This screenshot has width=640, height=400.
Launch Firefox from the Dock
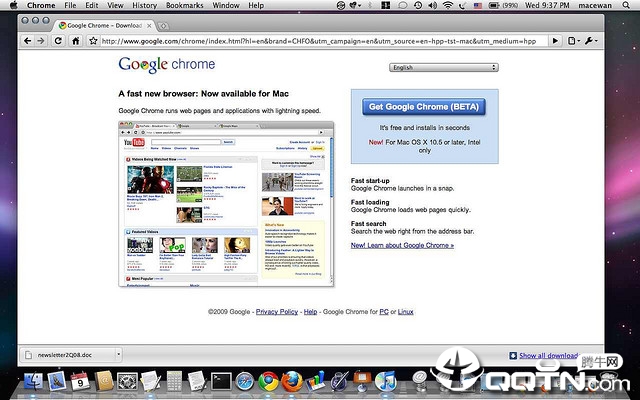click(x=292, y=382)
